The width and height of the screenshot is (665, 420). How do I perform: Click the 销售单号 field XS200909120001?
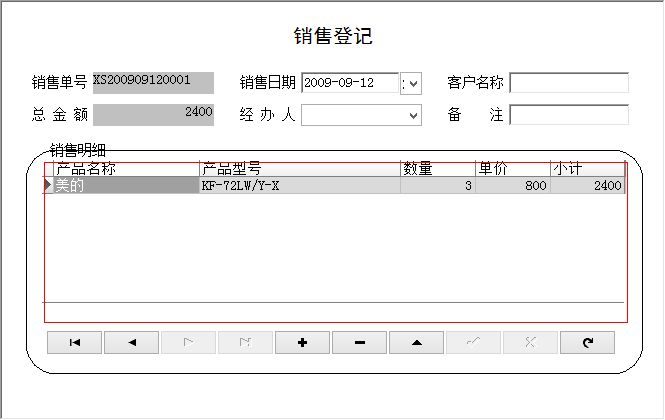[x=154, y=83]
